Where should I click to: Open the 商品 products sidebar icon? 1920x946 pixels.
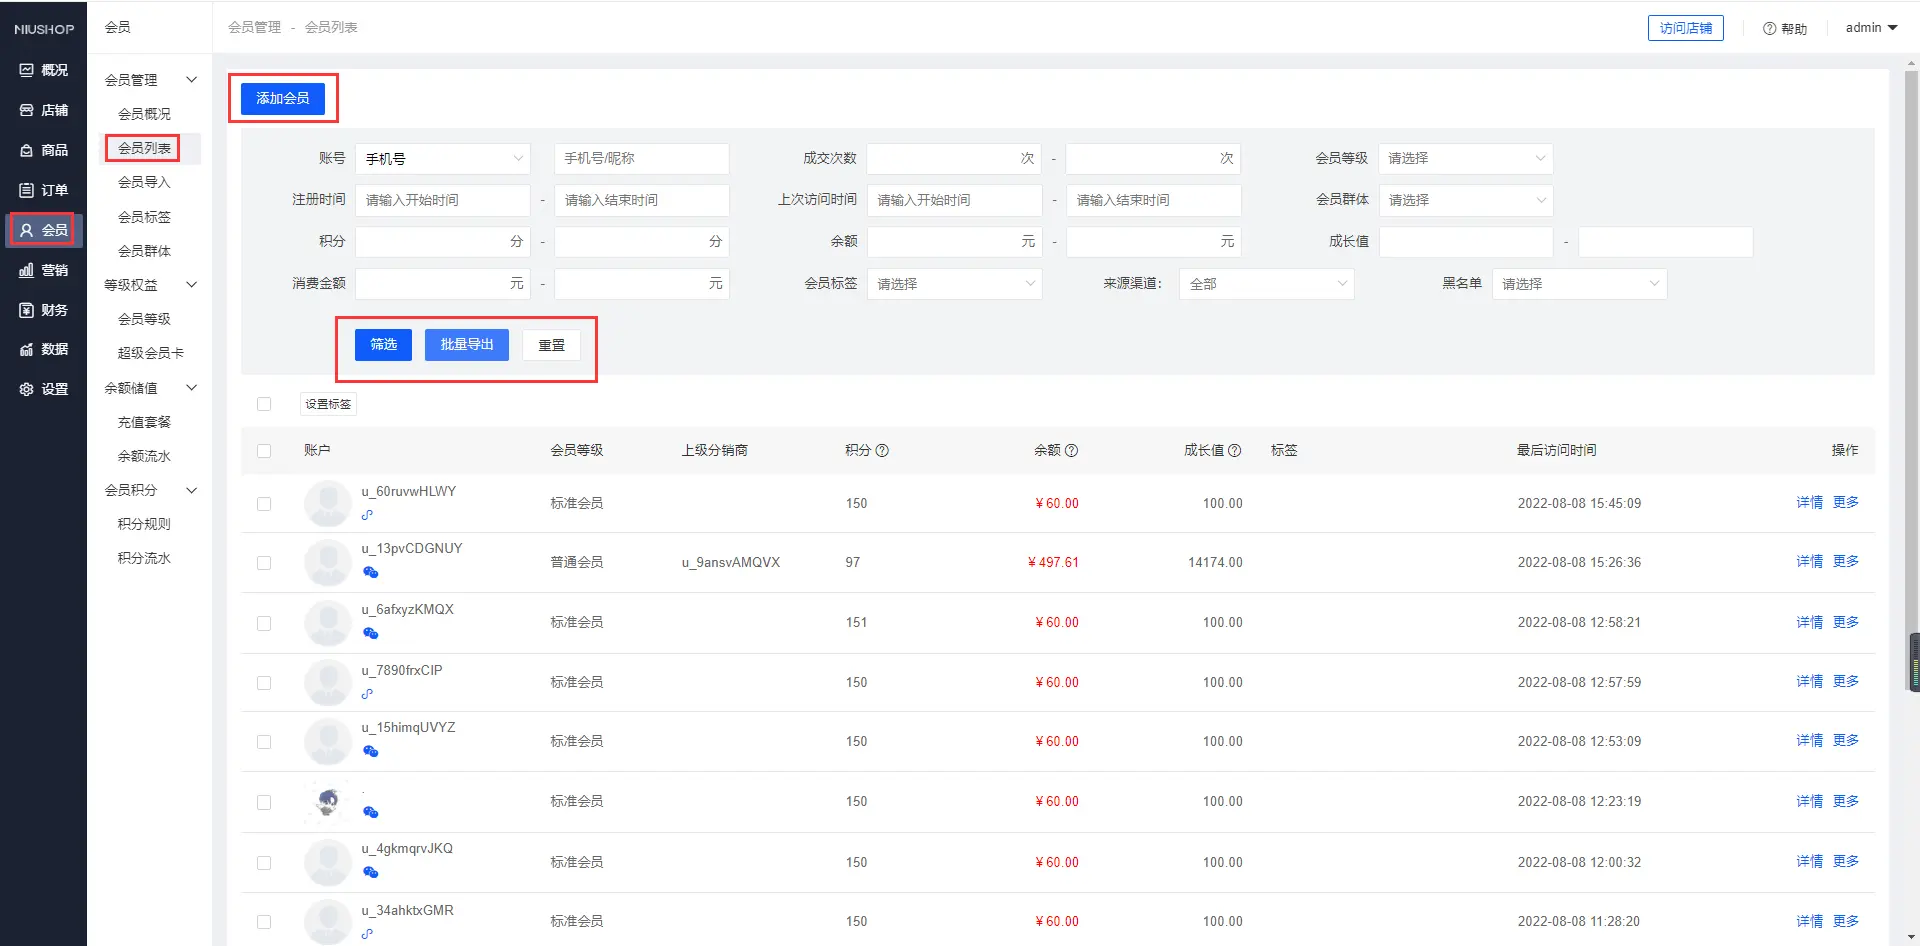click(x=27, y=150)
